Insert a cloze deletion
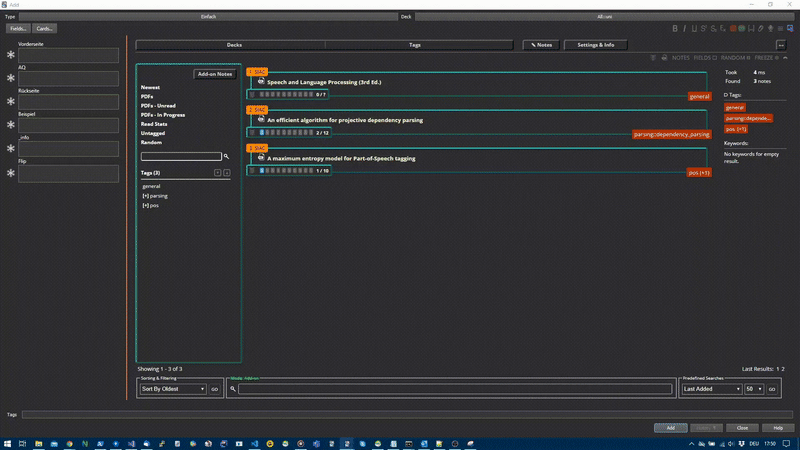This screenshot has height=450, width=800. point(752,29)
